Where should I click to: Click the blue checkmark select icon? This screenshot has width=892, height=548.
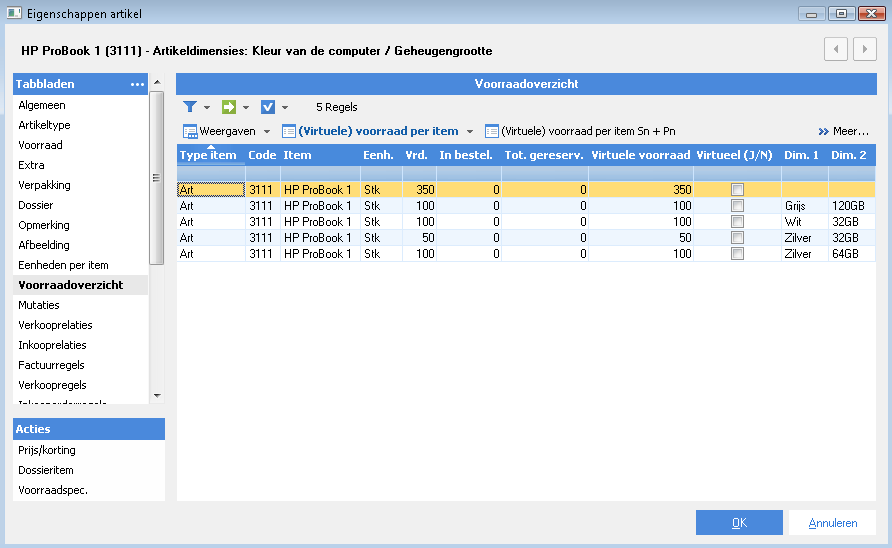(x=267, y=107)
